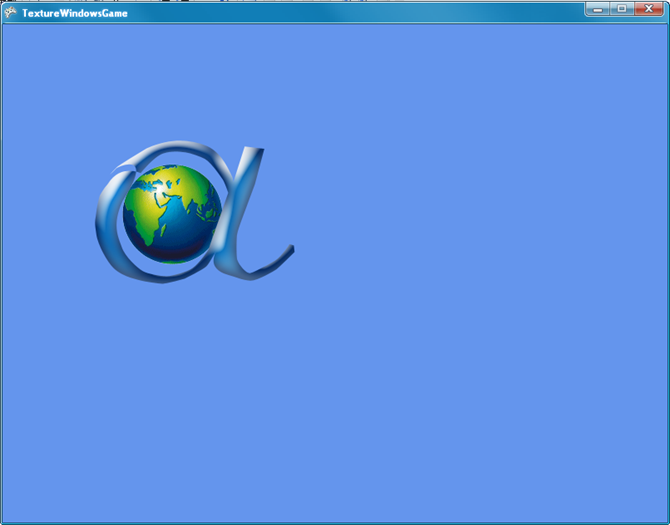The width and height of the screenshot is (670, 525).
Task: Click the TextureWindowsGame title bar app icon
Action: (10, 13)
